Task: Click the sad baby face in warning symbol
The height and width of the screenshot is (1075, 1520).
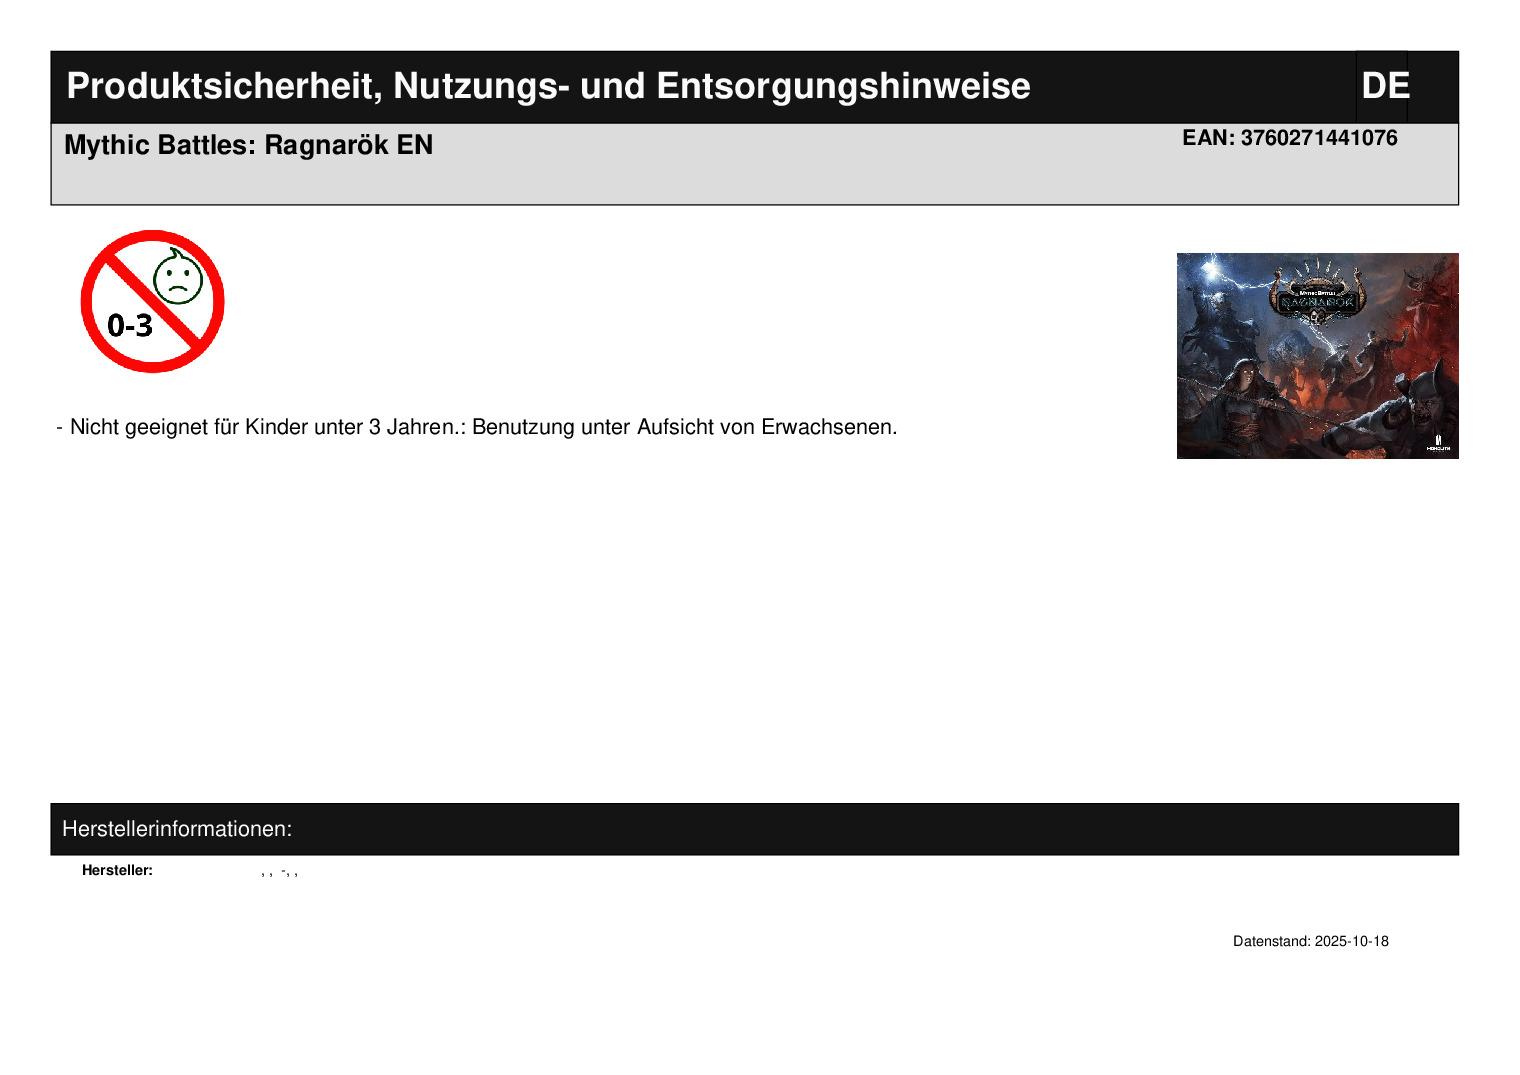Action: 178,278
